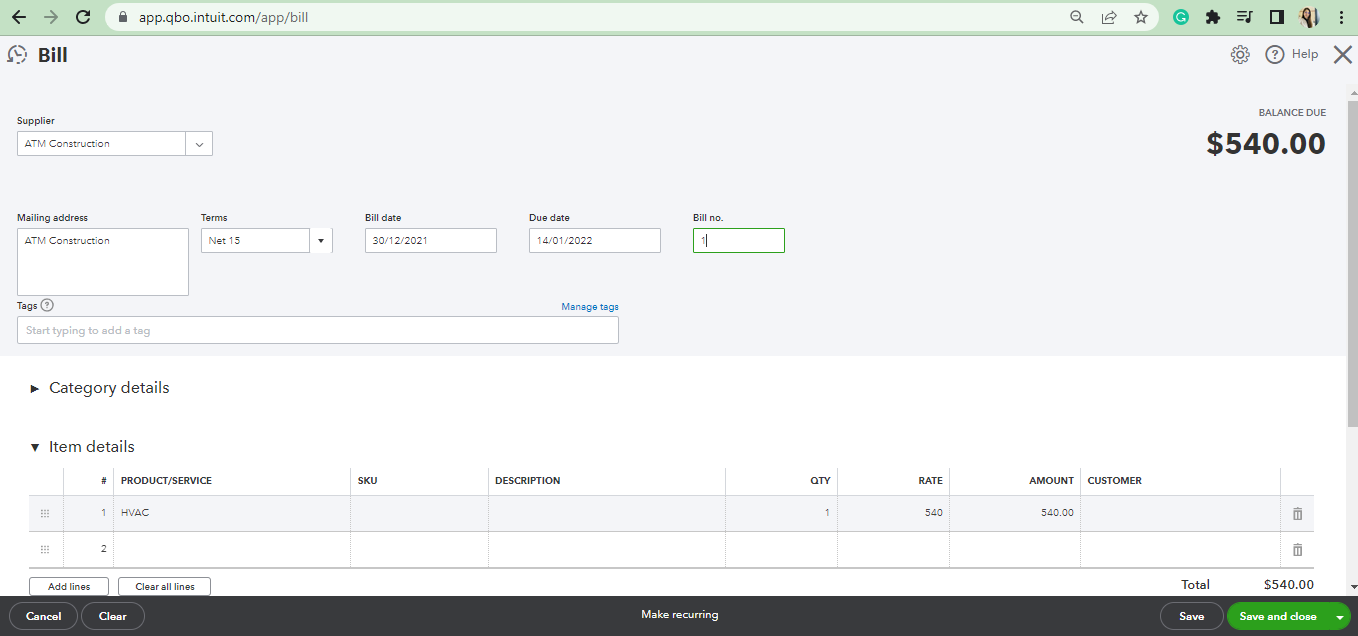
Task: Click the Save and close button
Action: [x=1278, y=616]
